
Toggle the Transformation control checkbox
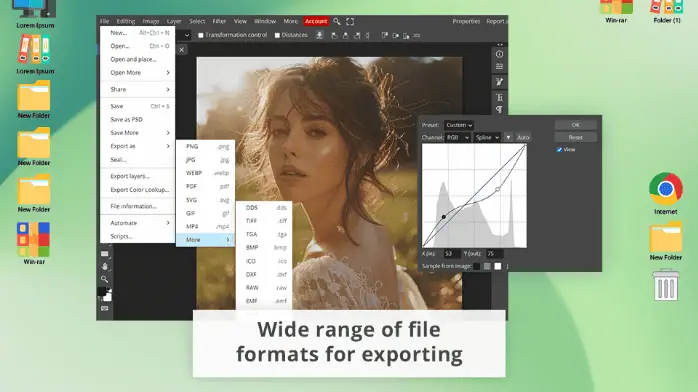201,35
